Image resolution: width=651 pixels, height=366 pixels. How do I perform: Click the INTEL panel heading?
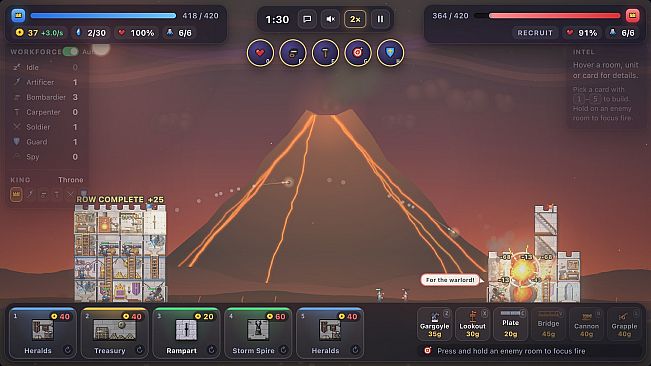584,52
